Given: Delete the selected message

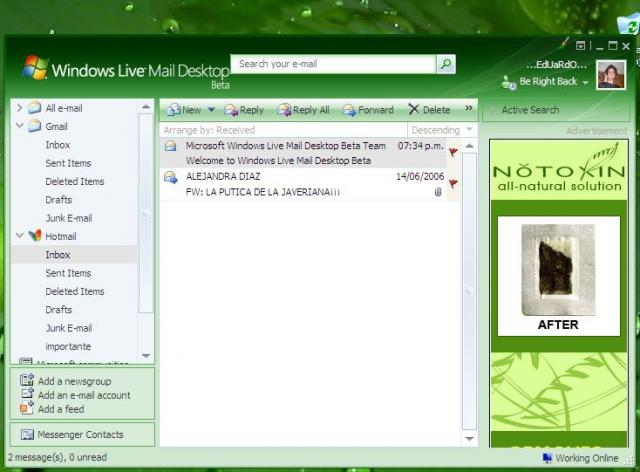Looking at the screenshot, I should click(429, 109).
